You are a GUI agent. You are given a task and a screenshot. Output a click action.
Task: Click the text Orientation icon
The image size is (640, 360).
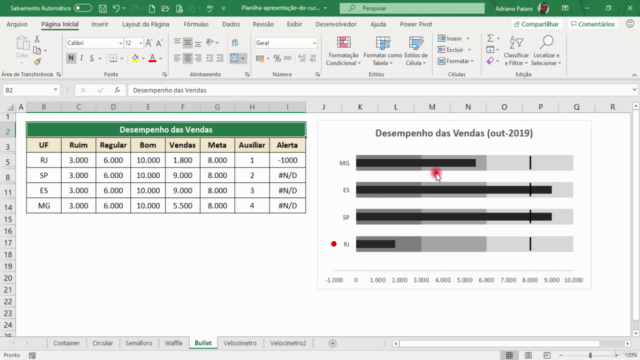point(210,42)
